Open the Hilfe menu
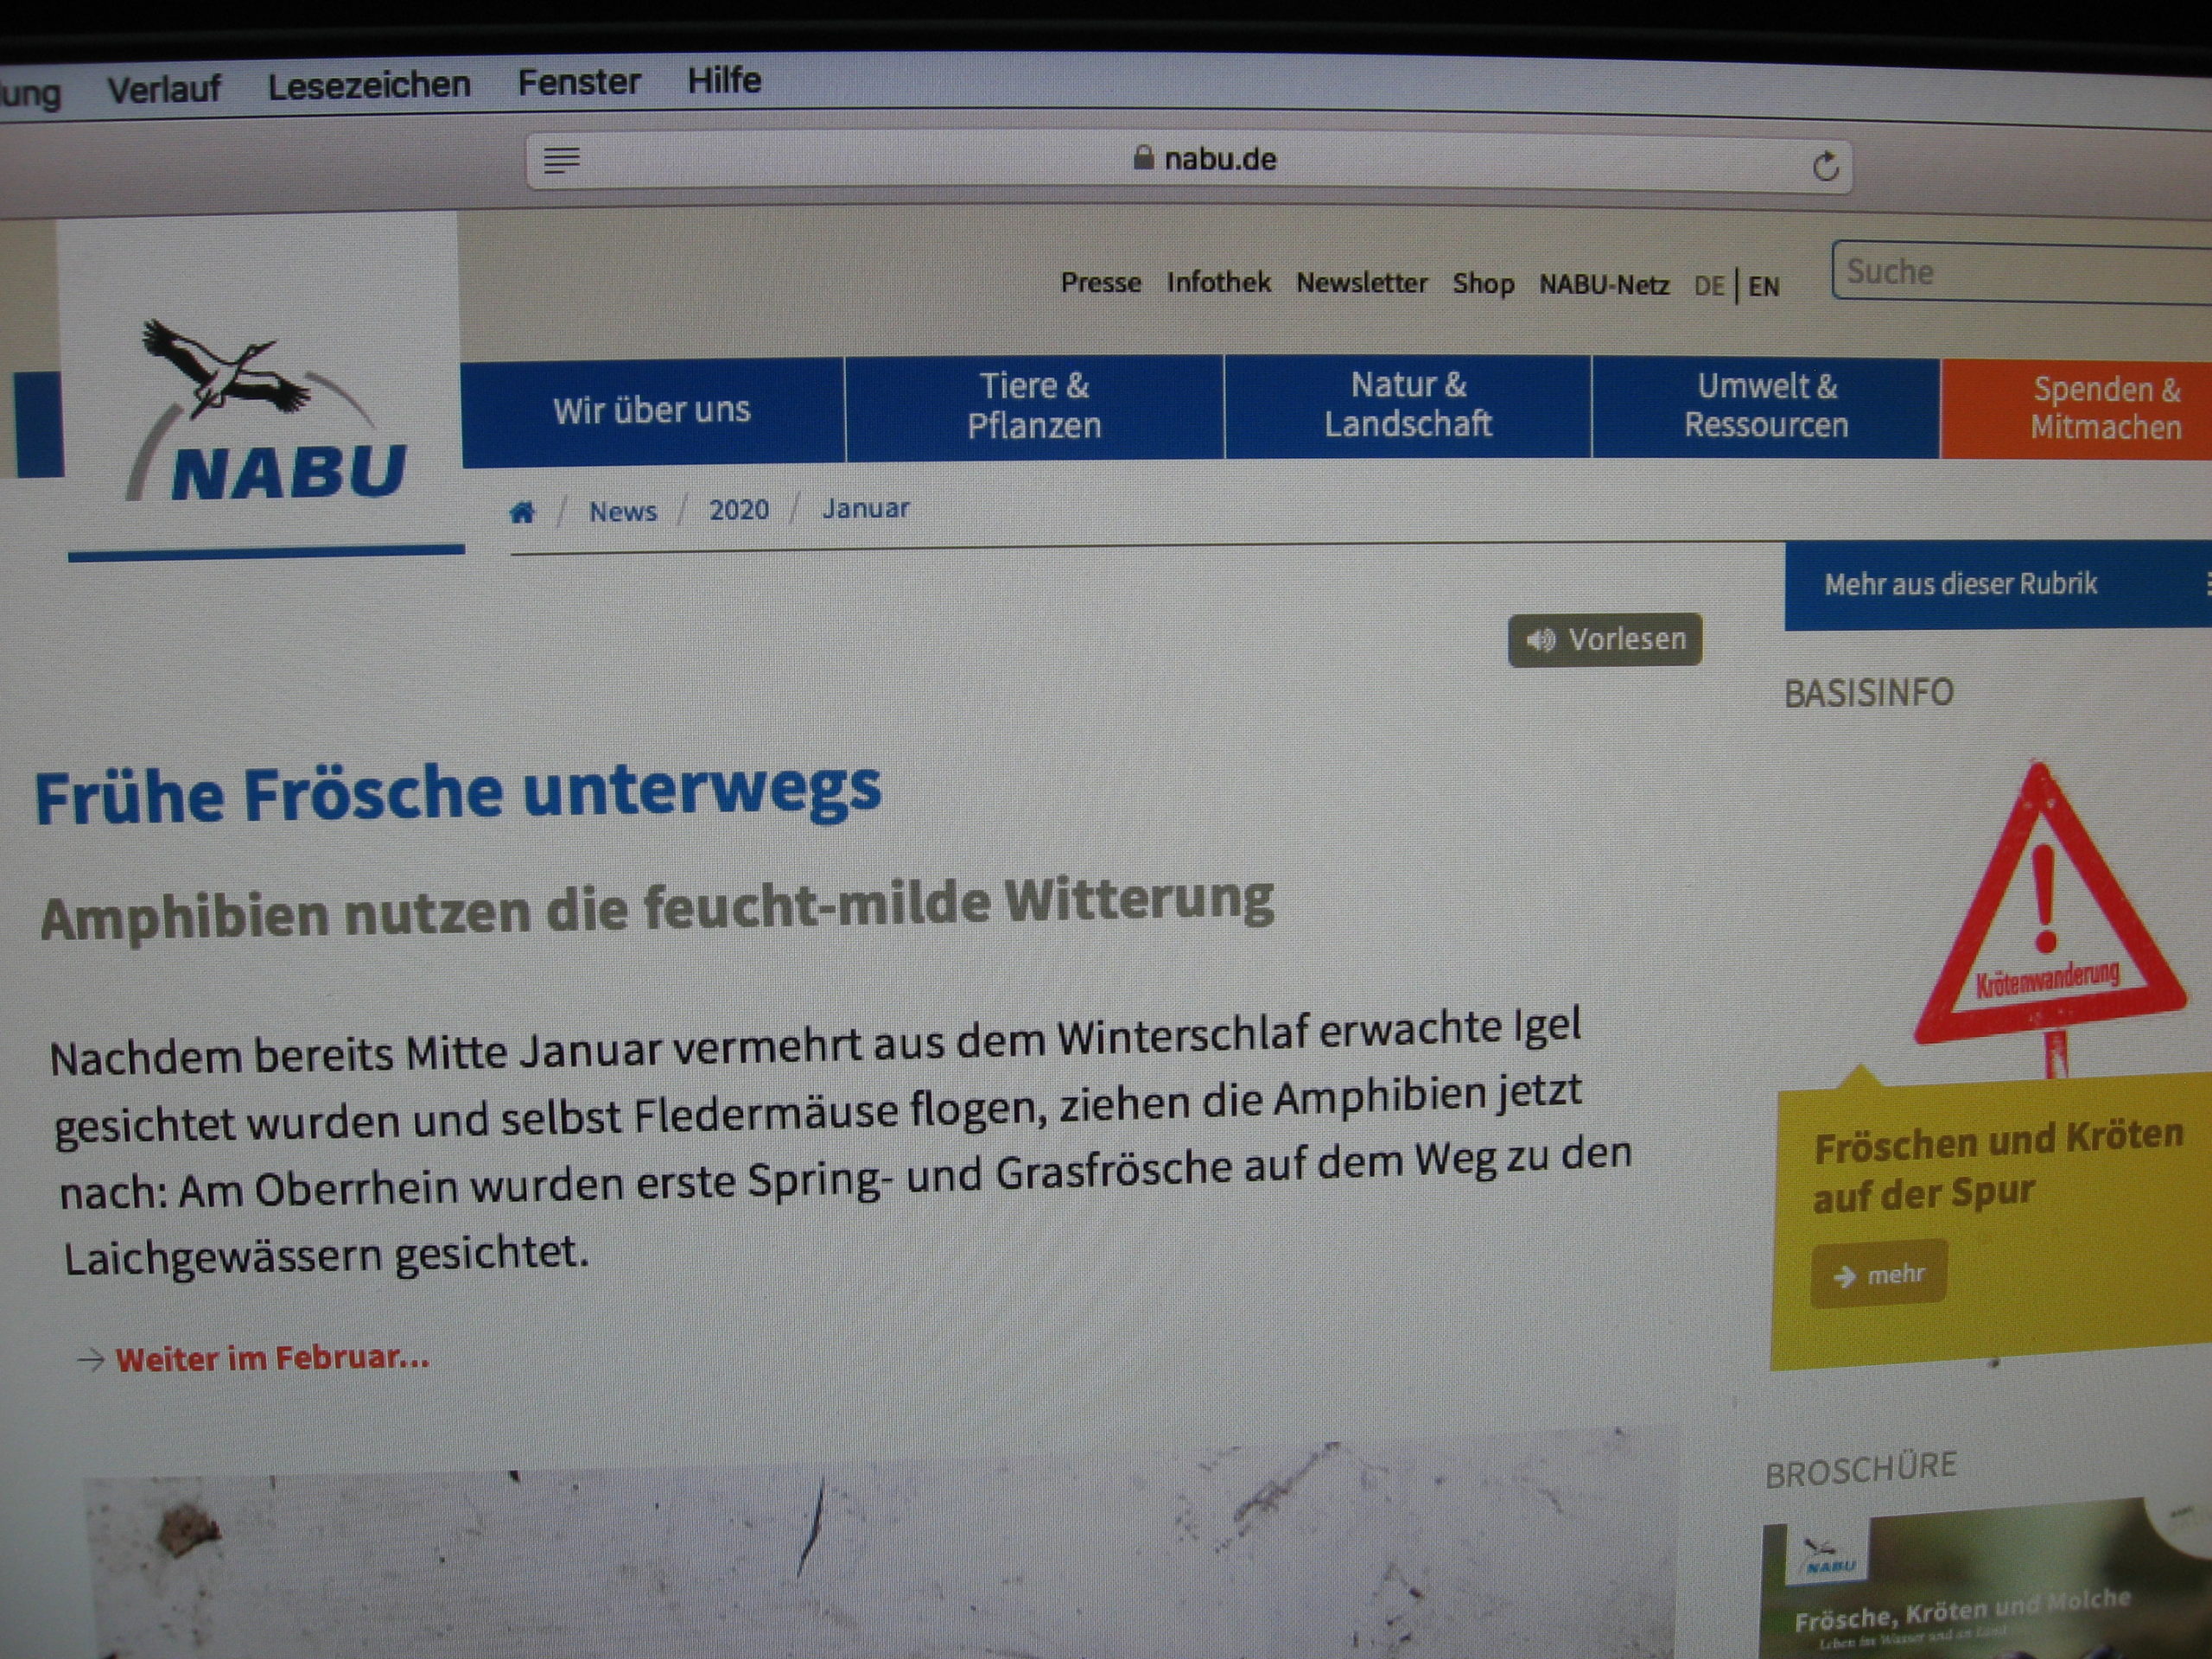This screenshot has height=1659, width=2212. pos(724,80)
